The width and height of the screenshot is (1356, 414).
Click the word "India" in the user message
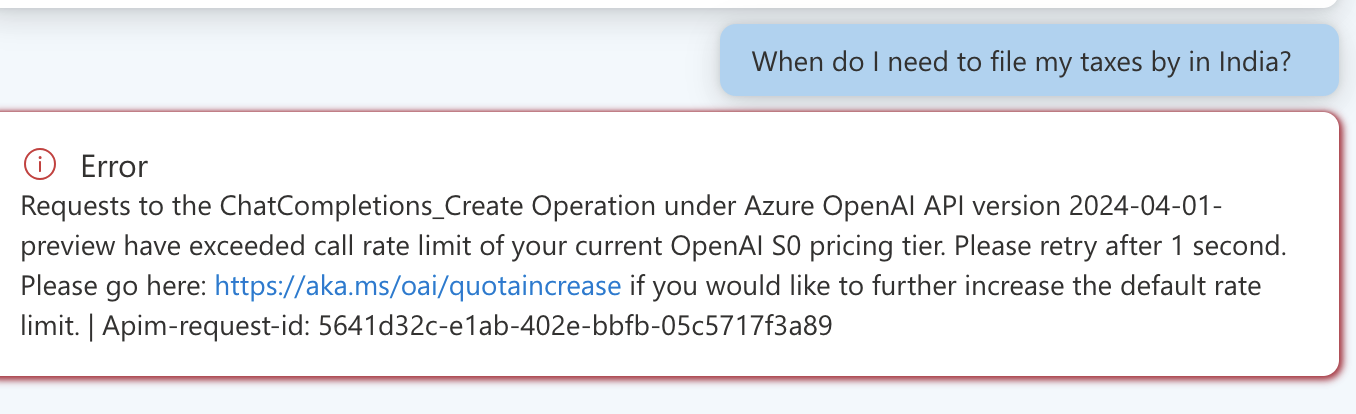[1262, 62]
